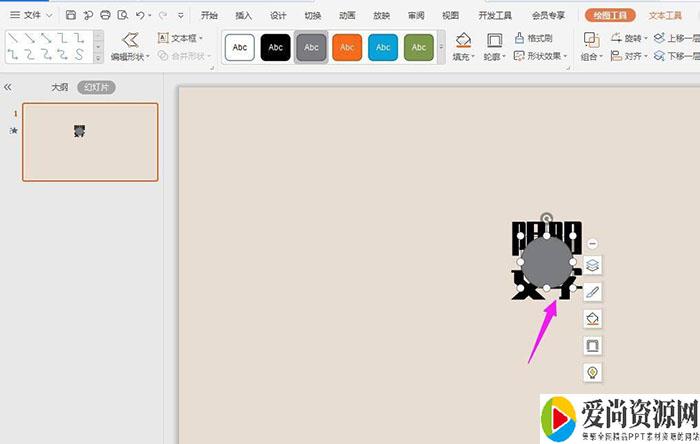Click the Save icon in quick access toolbar
Image resolution: width=700 pixels, height=444 pixels.
pos(71,15)
